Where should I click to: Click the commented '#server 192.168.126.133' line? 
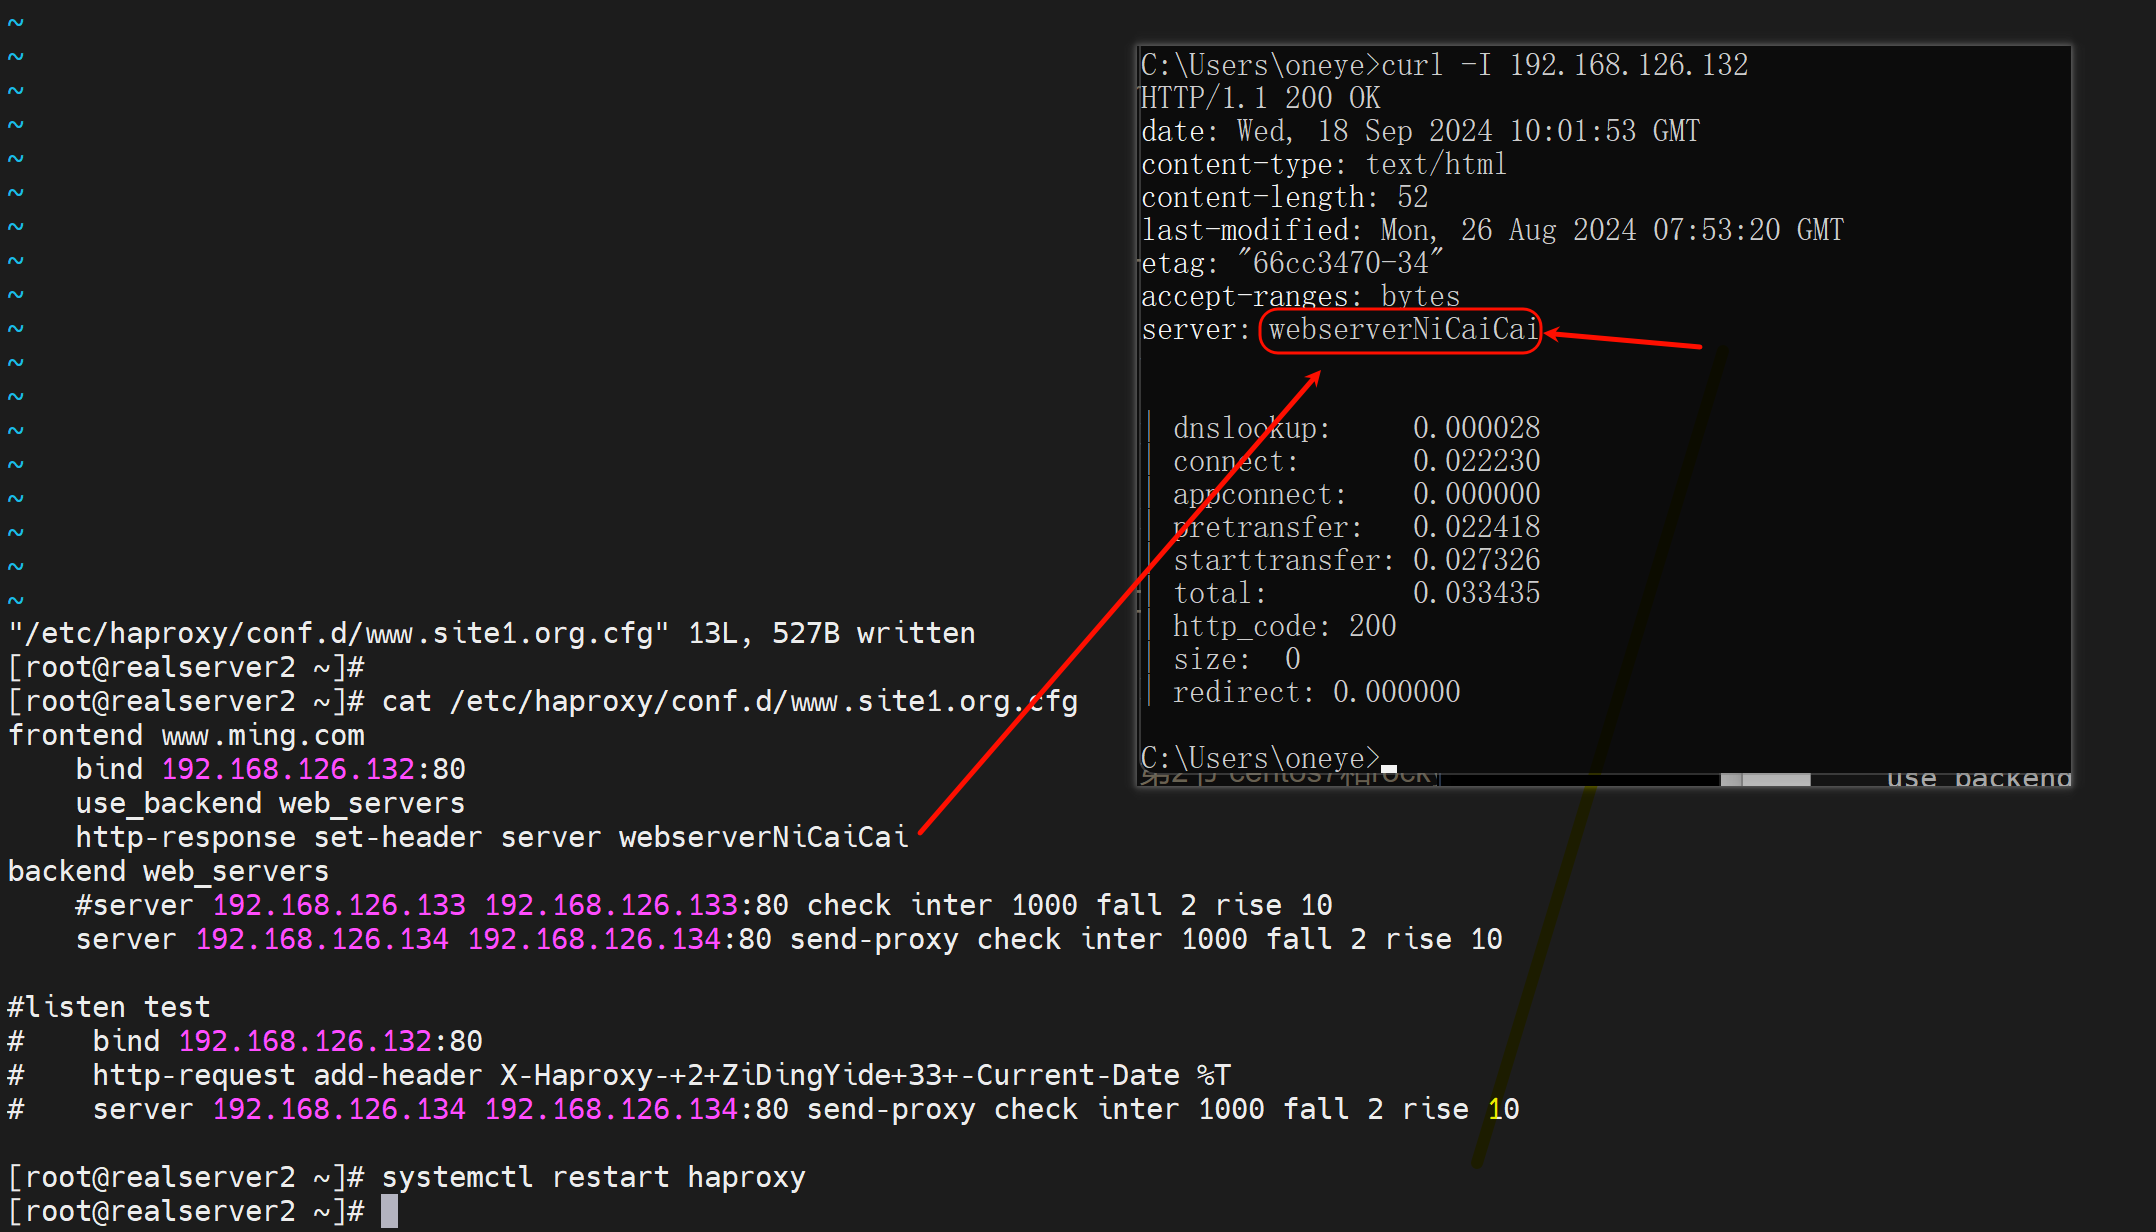(270, 905)
